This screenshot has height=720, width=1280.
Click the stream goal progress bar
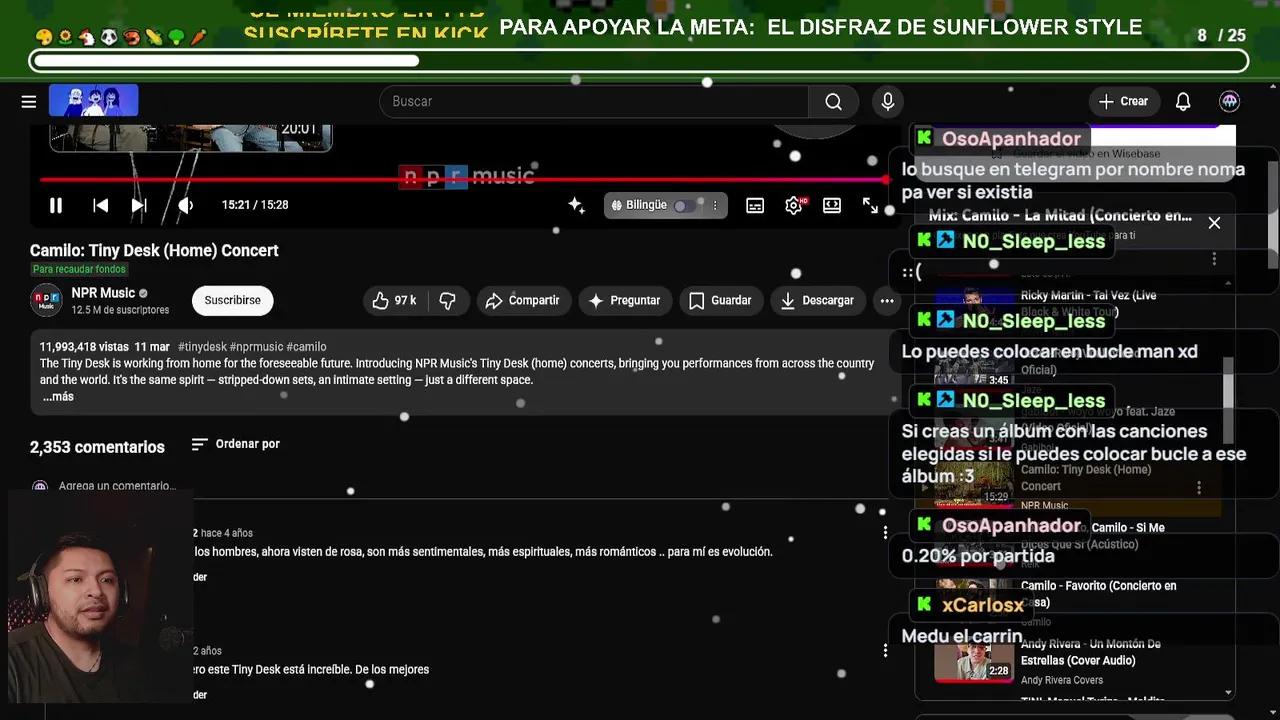(x=639, y=61)
